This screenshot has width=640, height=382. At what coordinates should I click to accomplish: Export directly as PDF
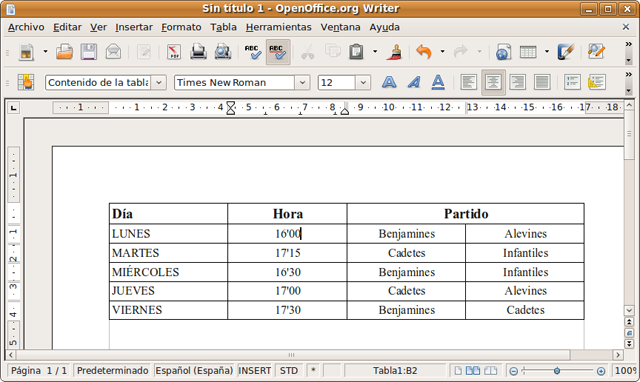click(x=174, y=52)
